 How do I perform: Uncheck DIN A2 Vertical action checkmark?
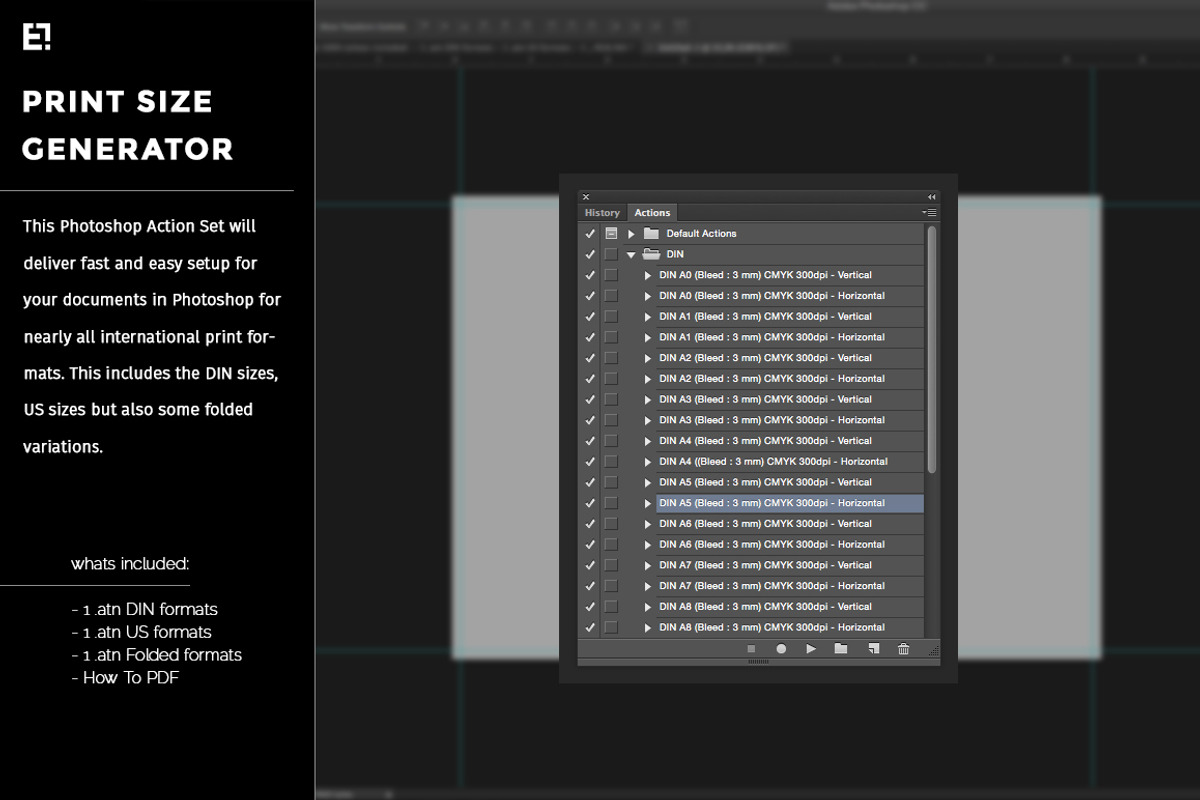click(590, 358)
